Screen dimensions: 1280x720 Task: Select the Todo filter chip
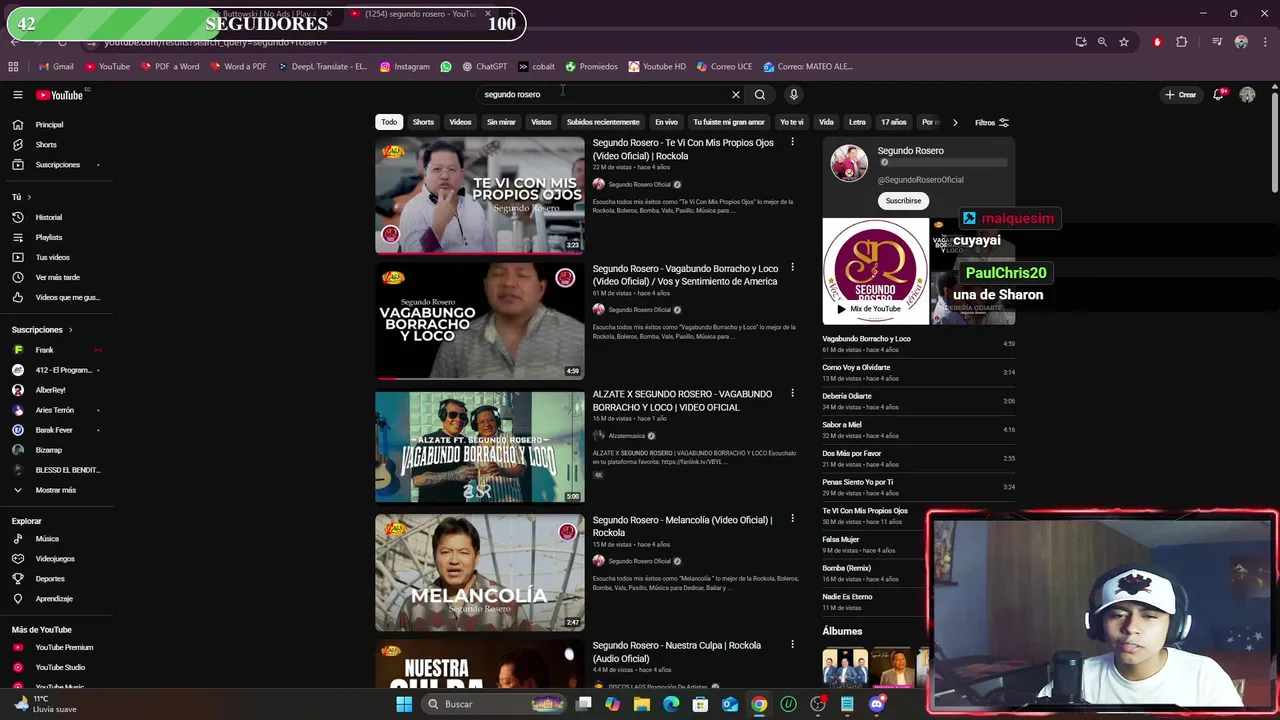click(x=389, y=122)
